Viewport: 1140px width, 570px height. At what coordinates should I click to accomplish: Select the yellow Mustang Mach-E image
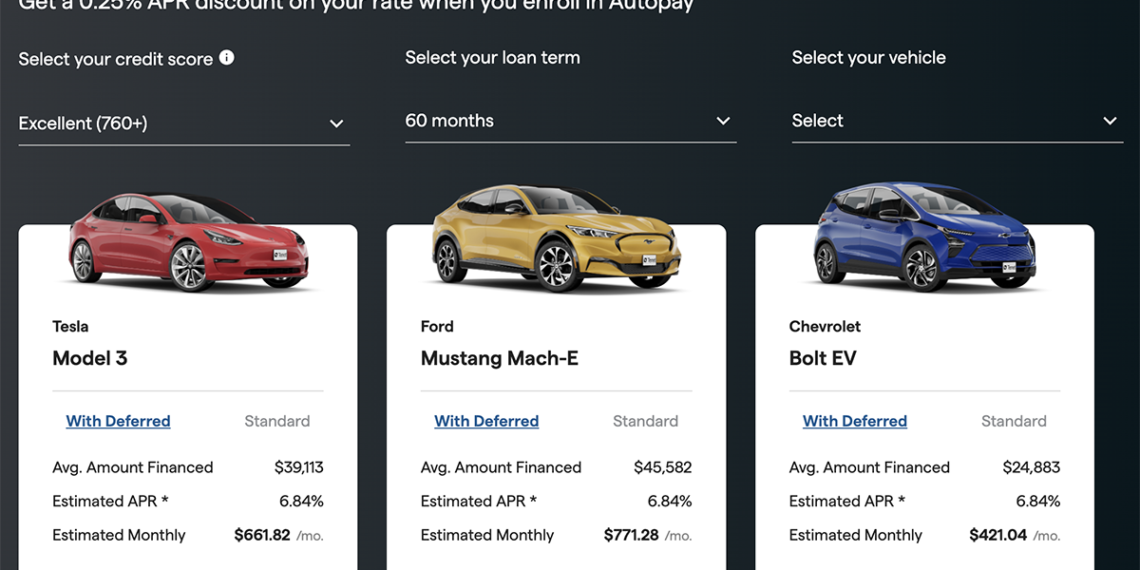(x=556, y=238)
